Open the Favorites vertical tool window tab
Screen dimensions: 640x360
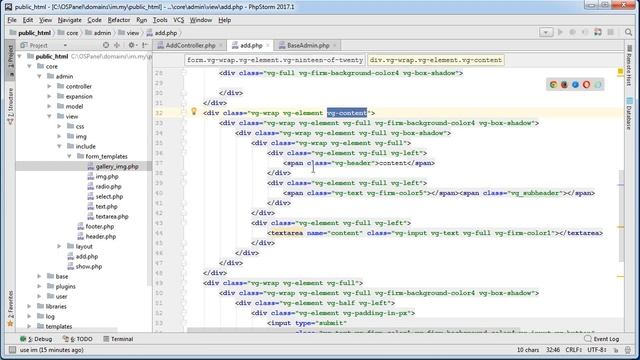[x=11, y=308]
